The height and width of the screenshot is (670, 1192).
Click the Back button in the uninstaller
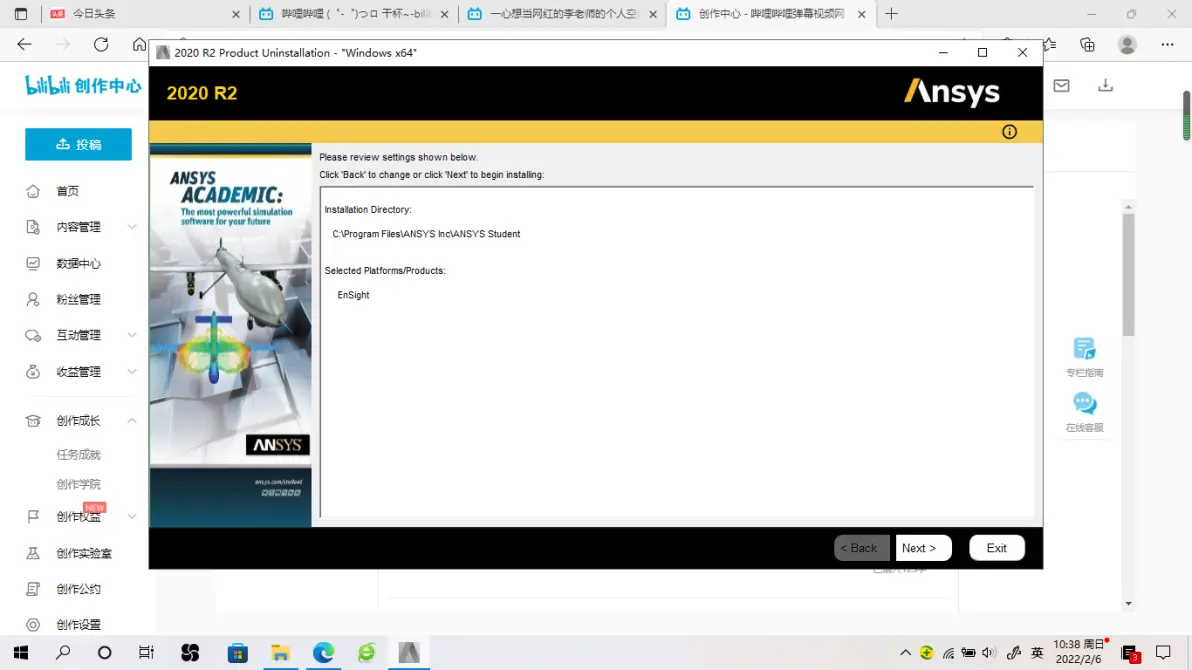[861, 548]
